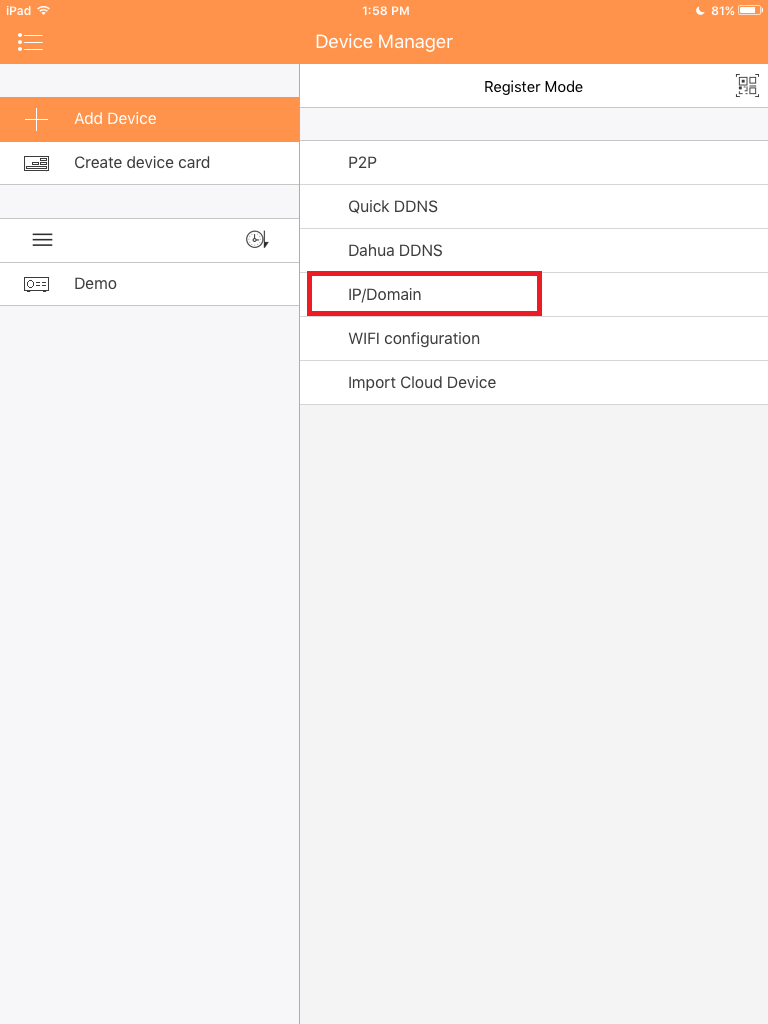Select P2P register mode
Image resolution: width=768 pixels, height=1024 pixels.
pos(362,163)
